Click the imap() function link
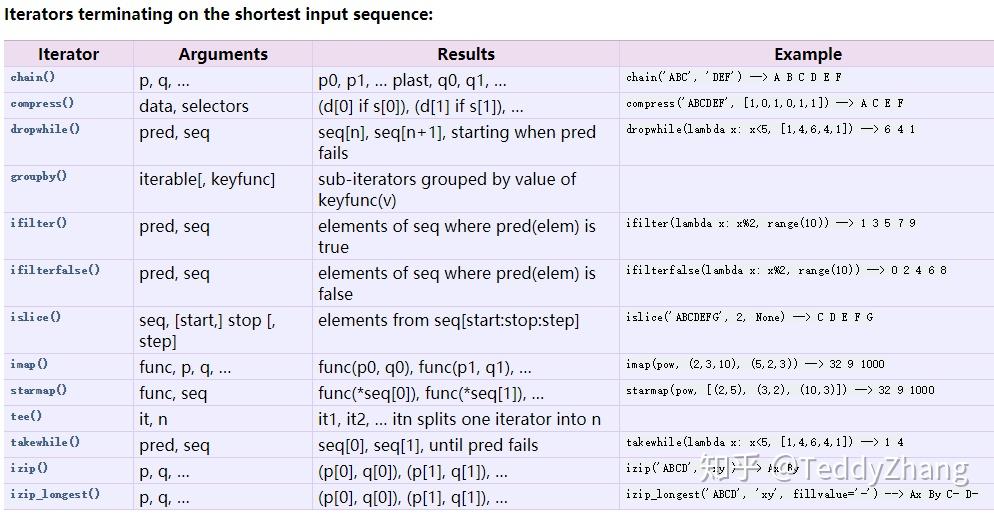Image resolution: width=994 pixels, height=514 pixels. pos(29,364)
